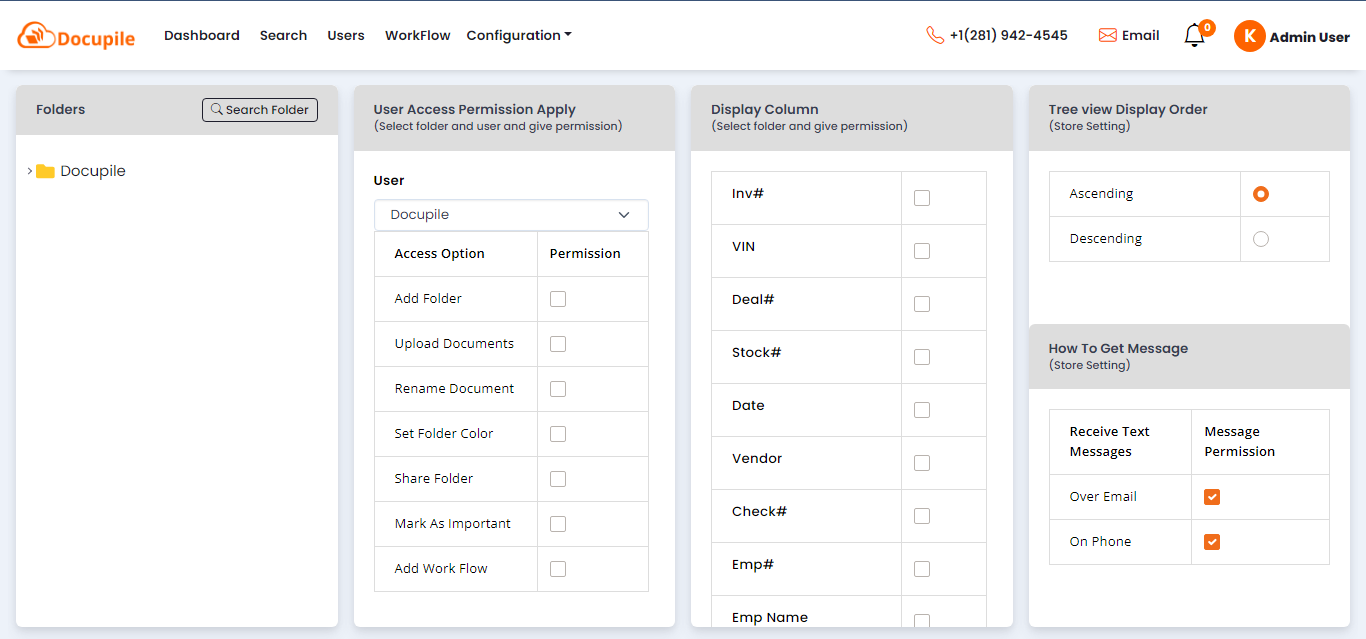The image size is (1366, 639).
Task: Tick the VIN display column checkbox
Action: [x=922, y=251]
